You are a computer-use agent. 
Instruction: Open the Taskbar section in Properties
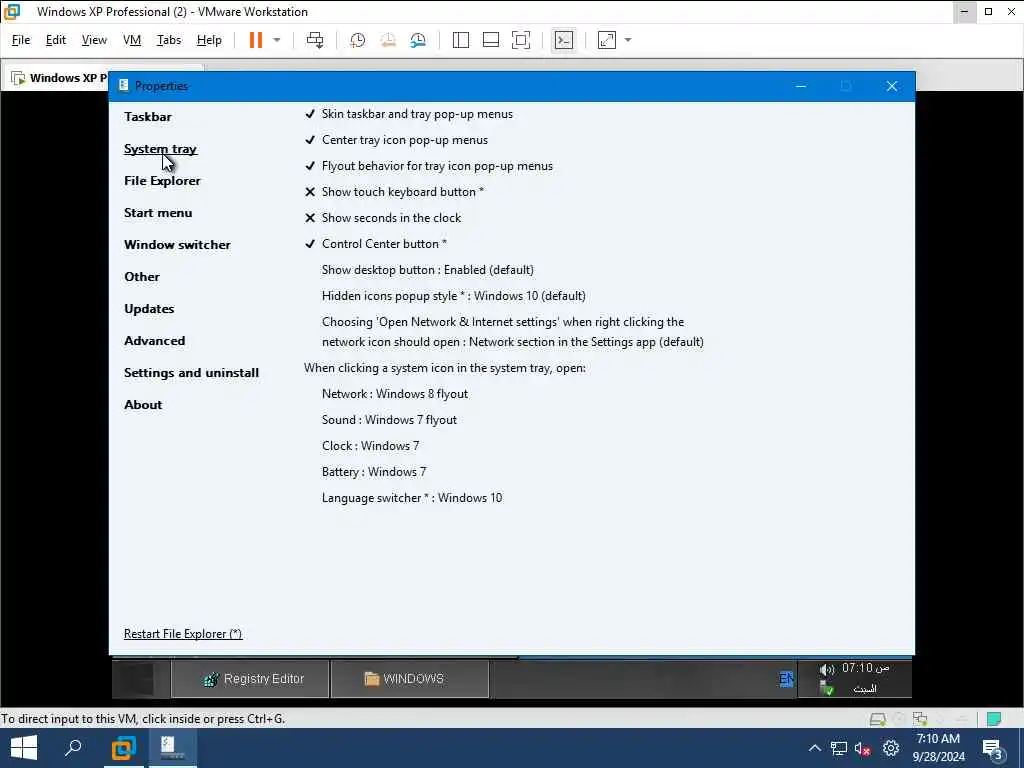[148, 117]
